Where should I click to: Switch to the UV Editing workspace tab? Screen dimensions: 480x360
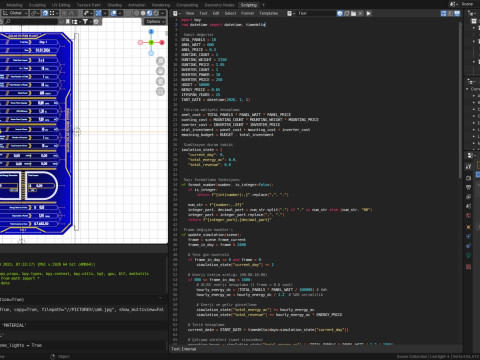(61, 5)
